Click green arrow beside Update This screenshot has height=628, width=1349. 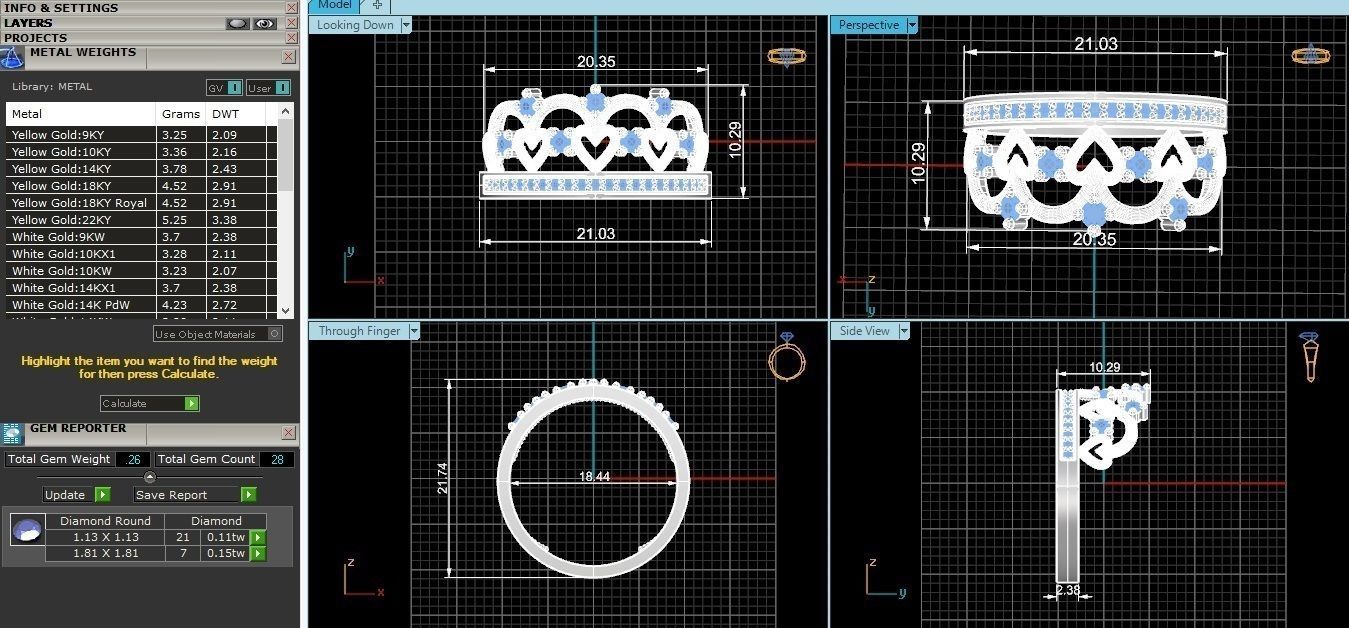[x=102, y=494]
